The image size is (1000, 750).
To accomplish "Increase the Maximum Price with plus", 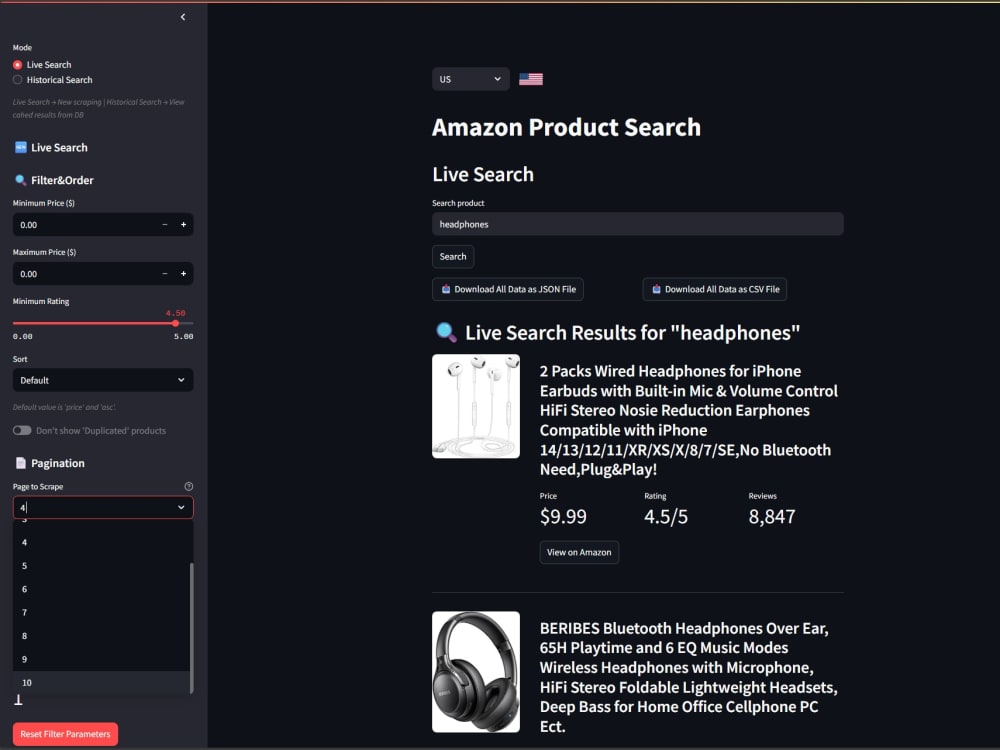I will tap(184, 274).
